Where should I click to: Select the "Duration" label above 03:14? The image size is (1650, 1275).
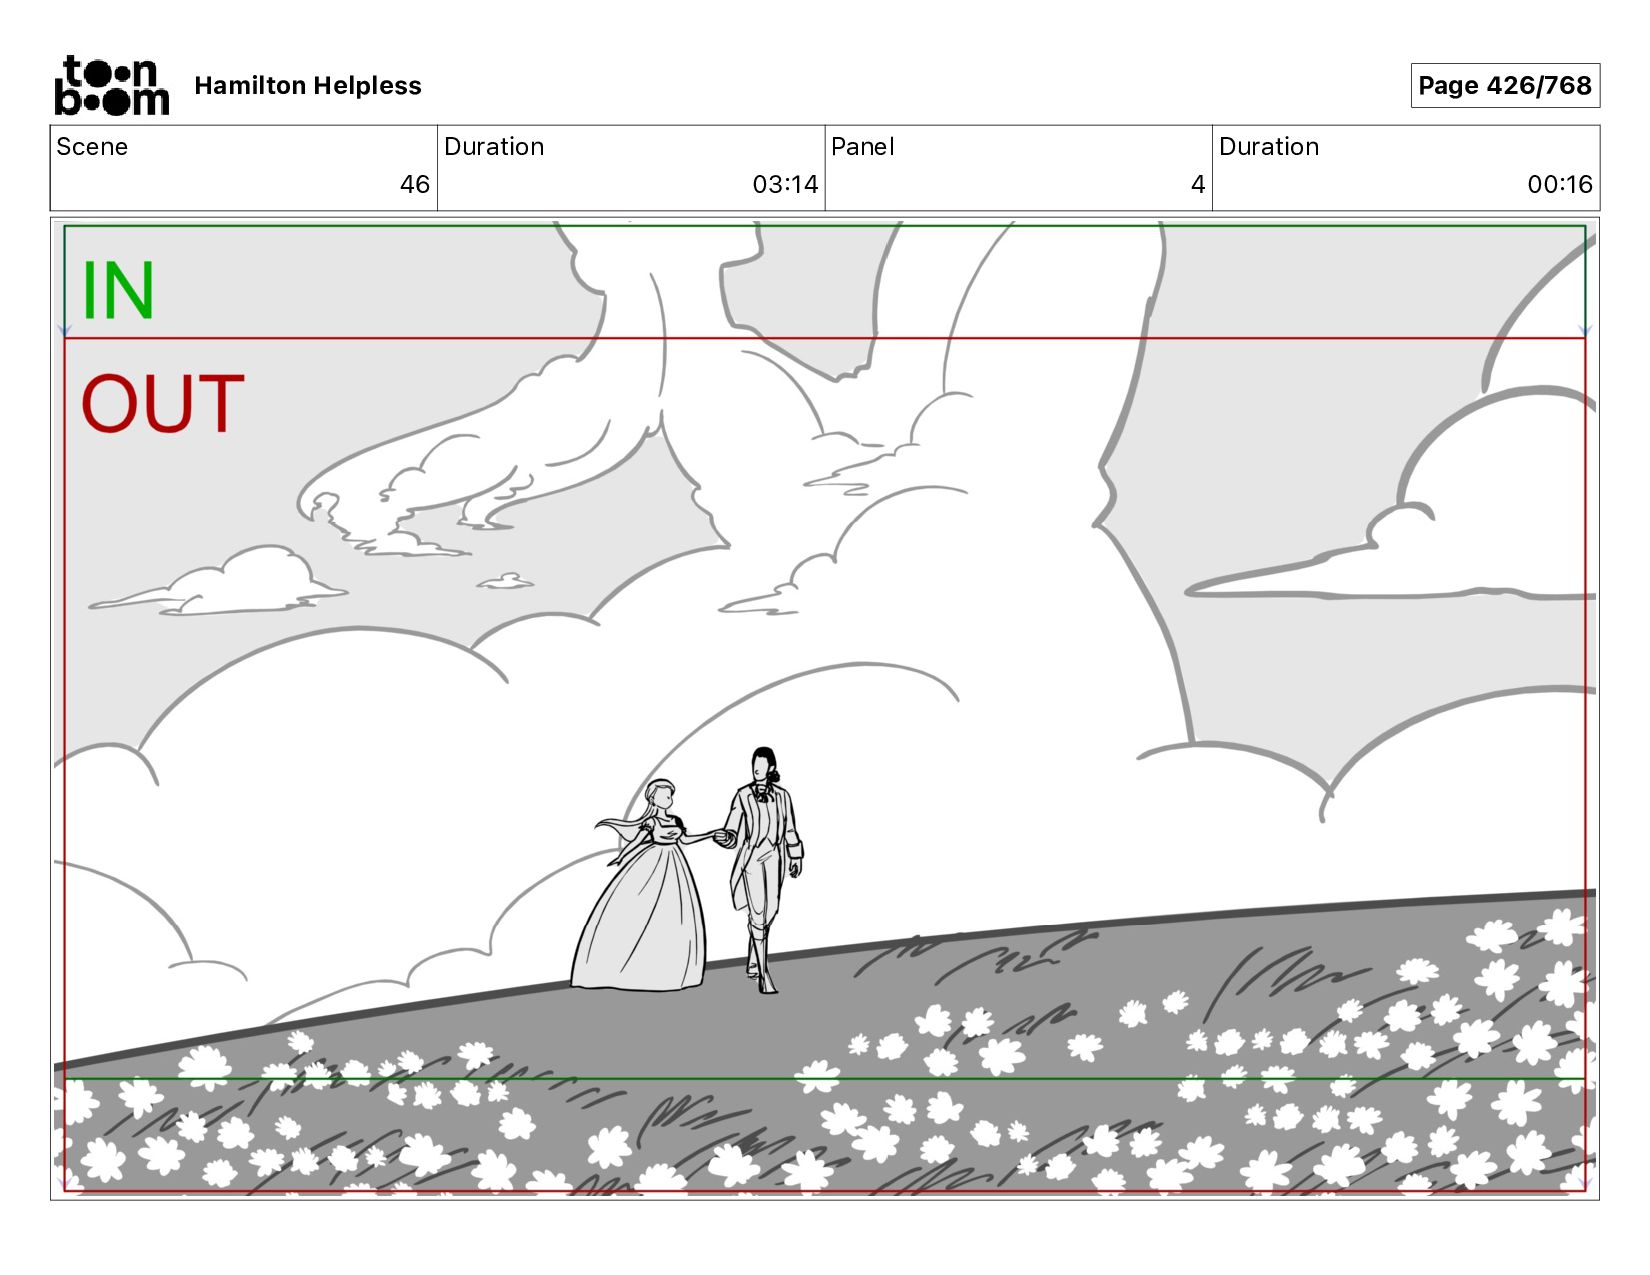494,147
